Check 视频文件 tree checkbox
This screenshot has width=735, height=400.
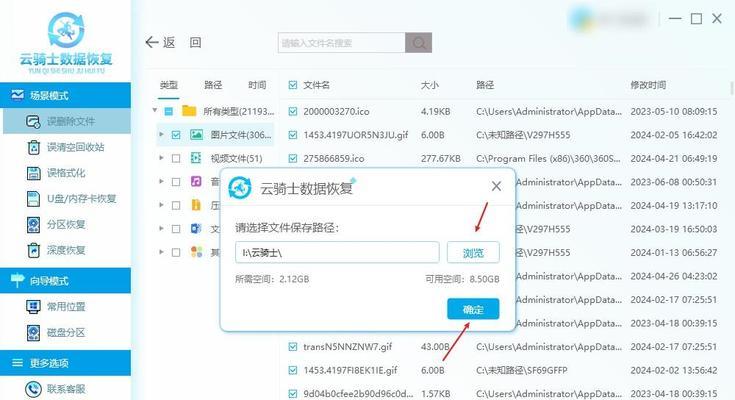(176, 158)
